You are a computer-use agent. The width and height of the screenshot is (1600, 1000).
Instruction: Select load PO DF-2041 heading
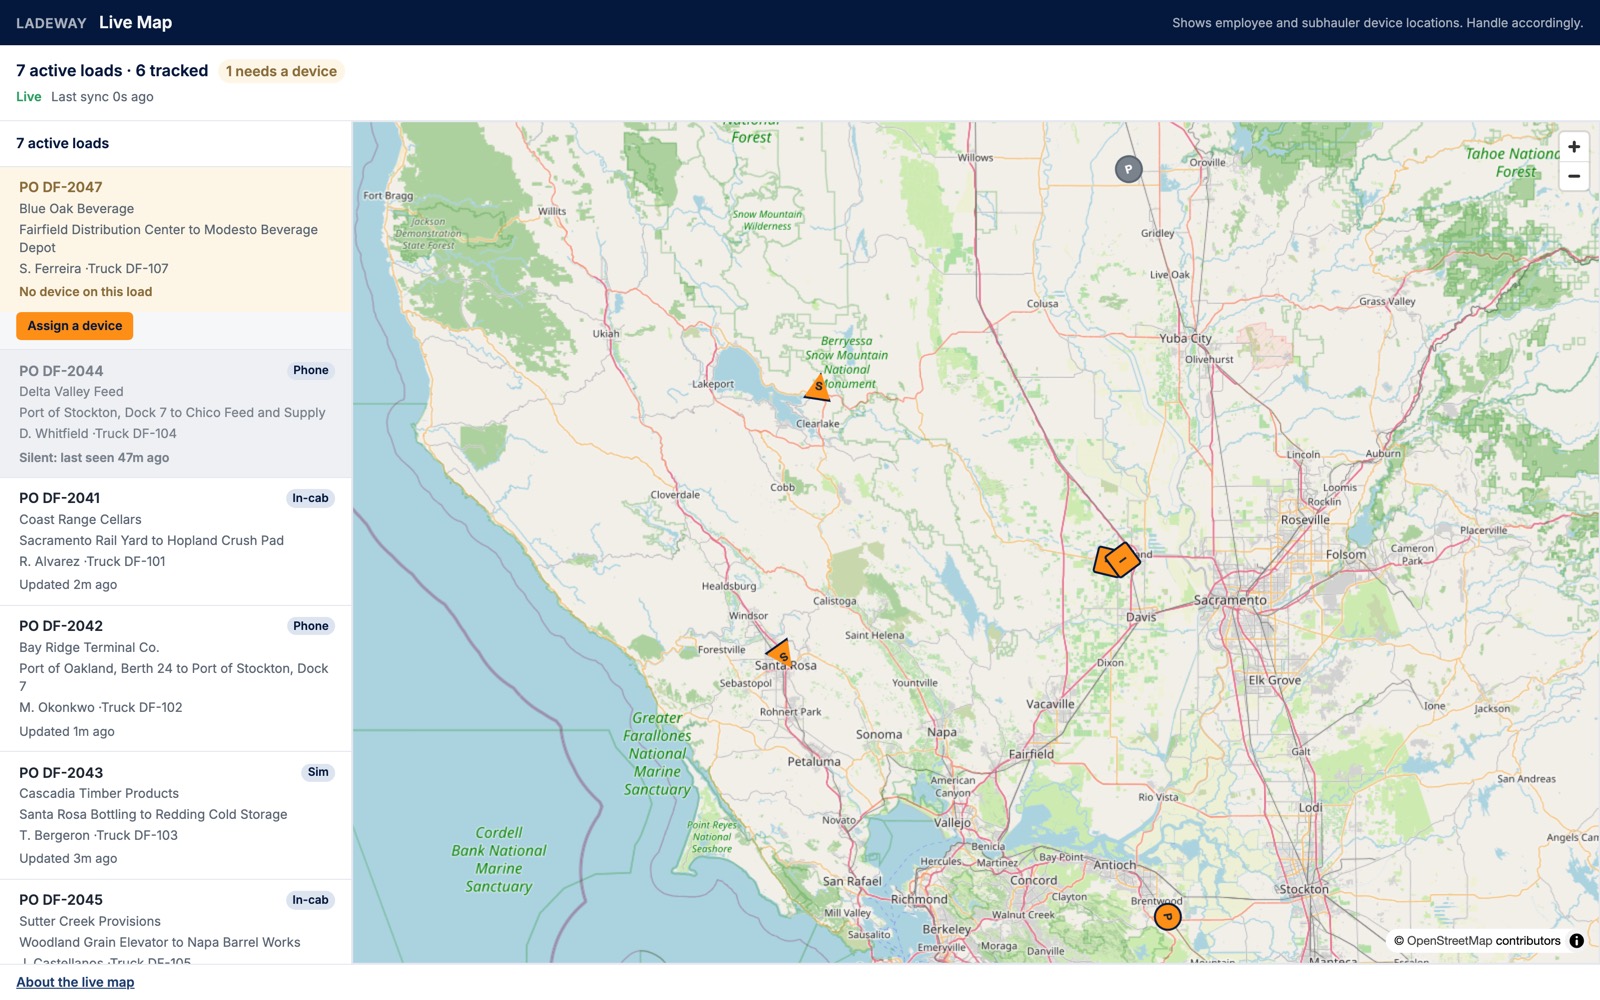coord(60,498)
